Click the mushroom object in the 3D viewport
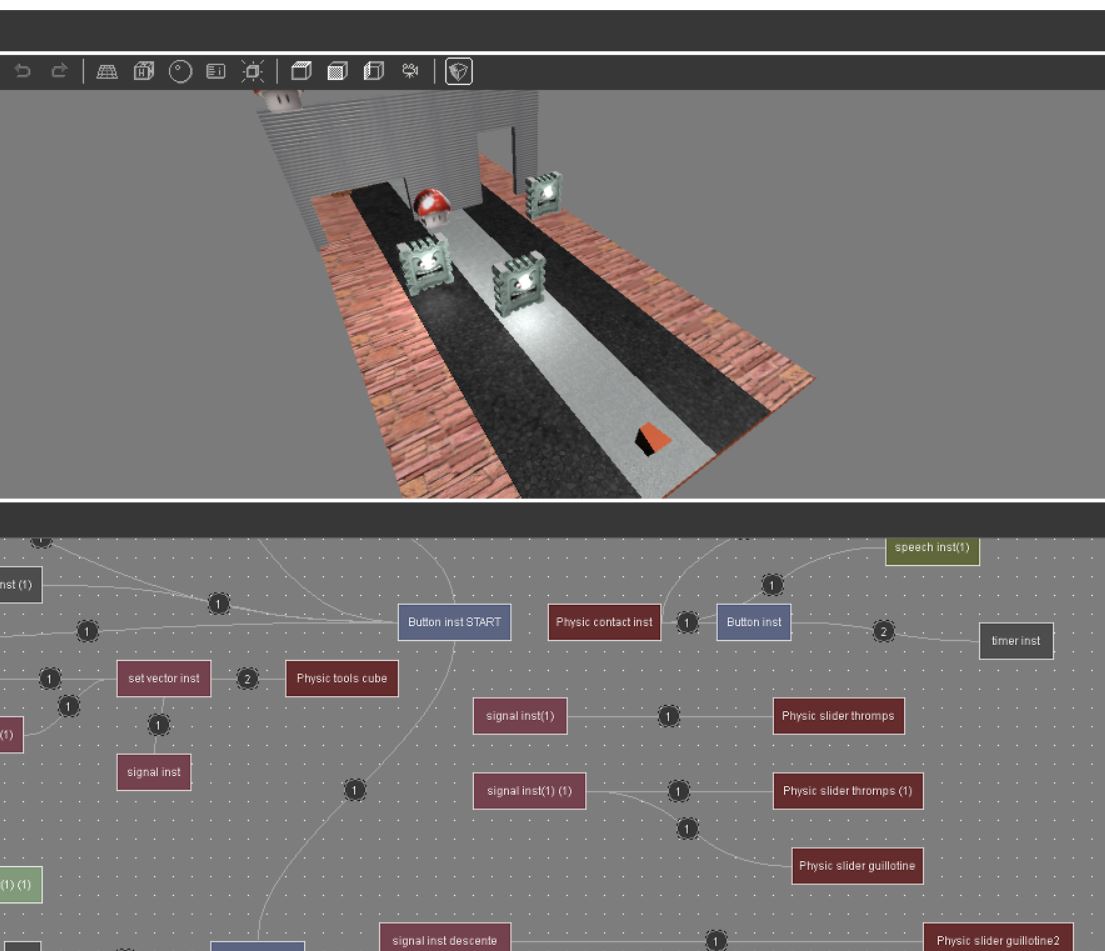 [430, 207]
